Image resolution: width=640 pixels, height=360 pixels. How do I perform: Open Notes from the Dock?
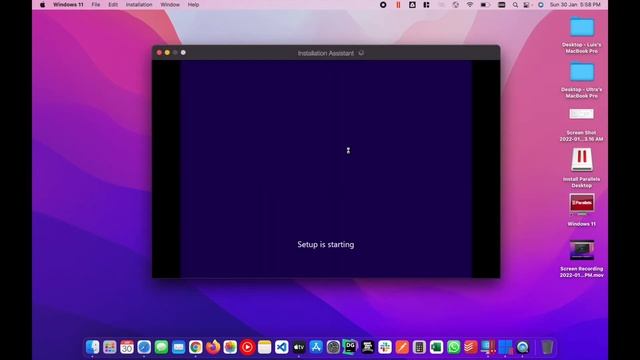(264, 347)
